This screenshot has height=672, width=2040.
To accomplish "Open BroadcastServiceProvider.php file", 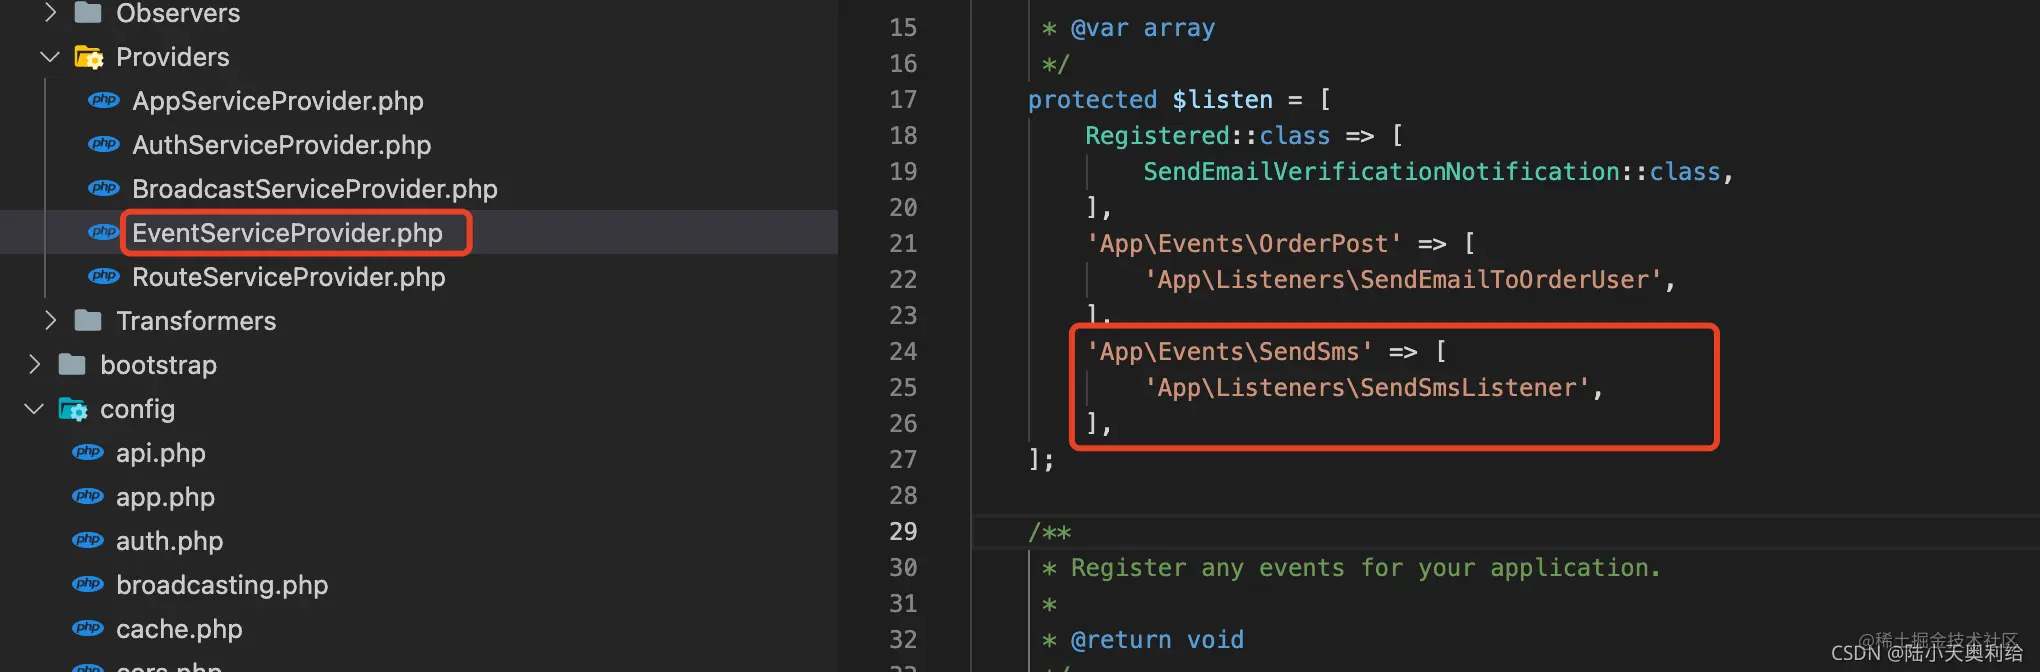I will 315,189.
